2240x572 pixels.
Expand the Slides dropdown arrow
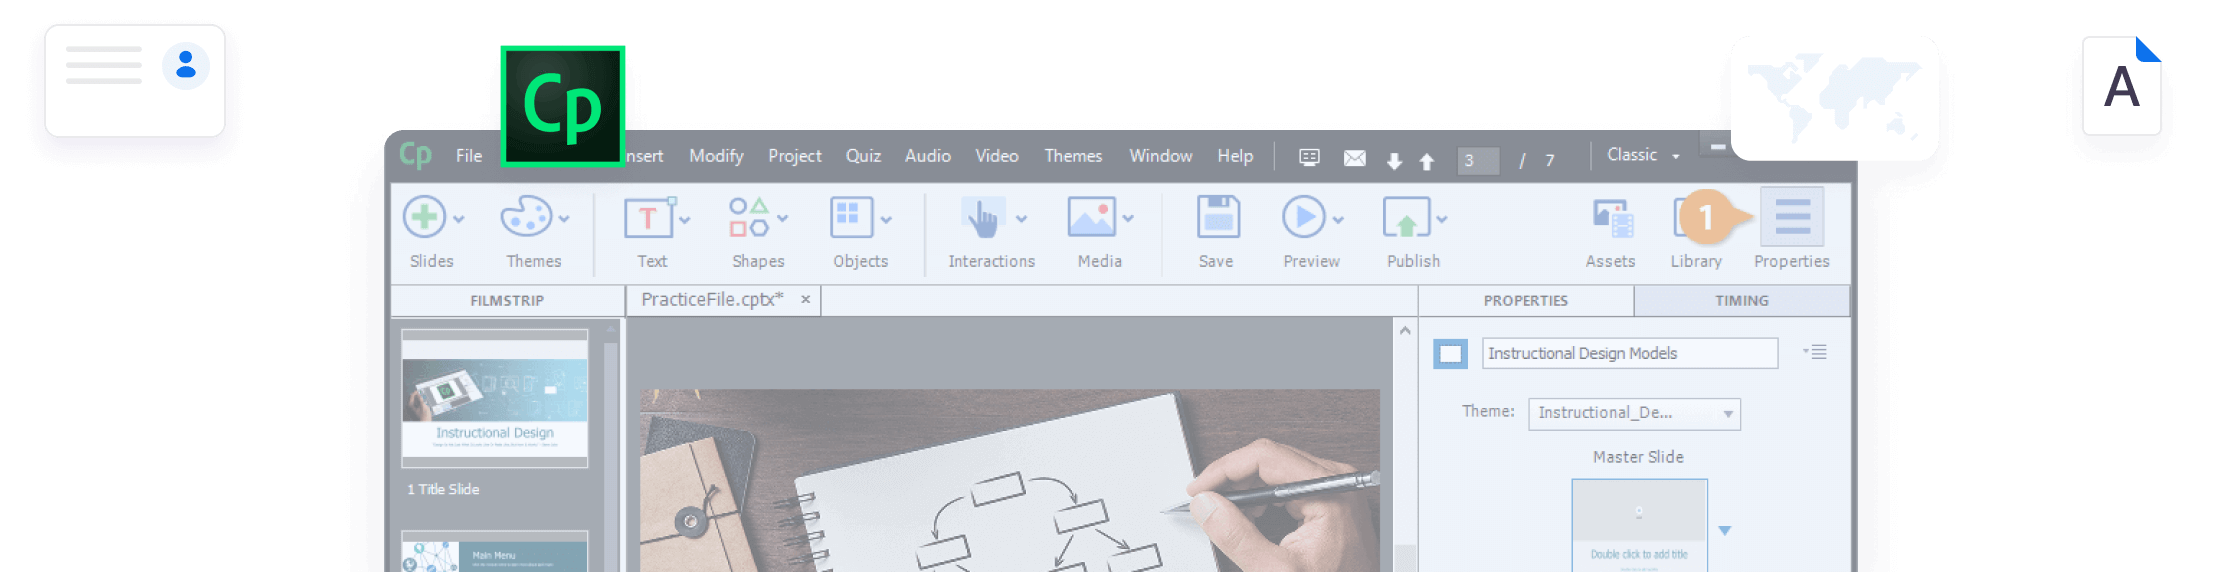pyautogui.click(x=458, y=219)
